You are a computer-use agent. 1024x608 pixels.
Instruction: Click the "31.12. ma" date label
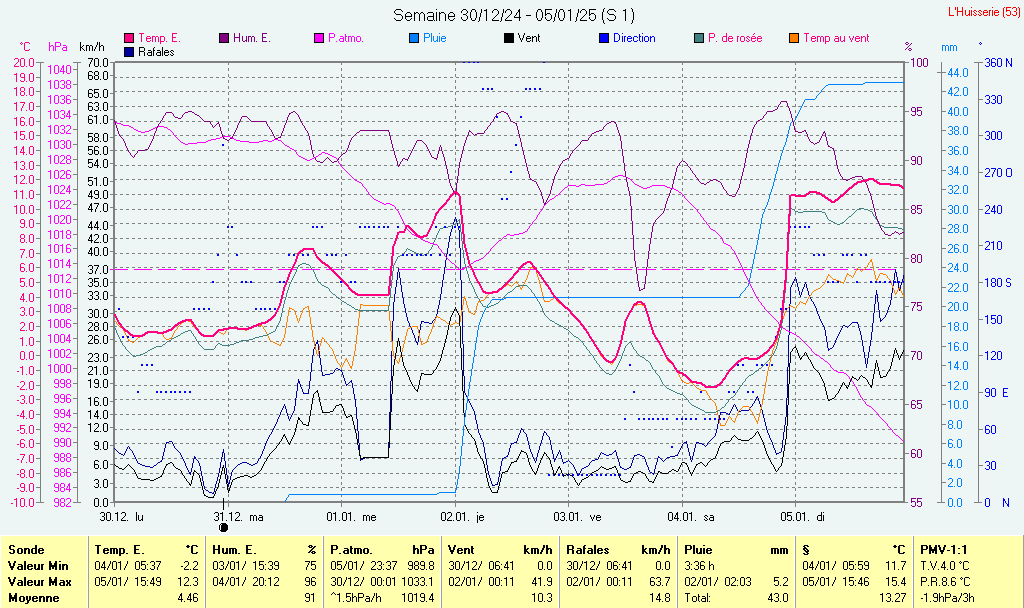tap(238, 517)
